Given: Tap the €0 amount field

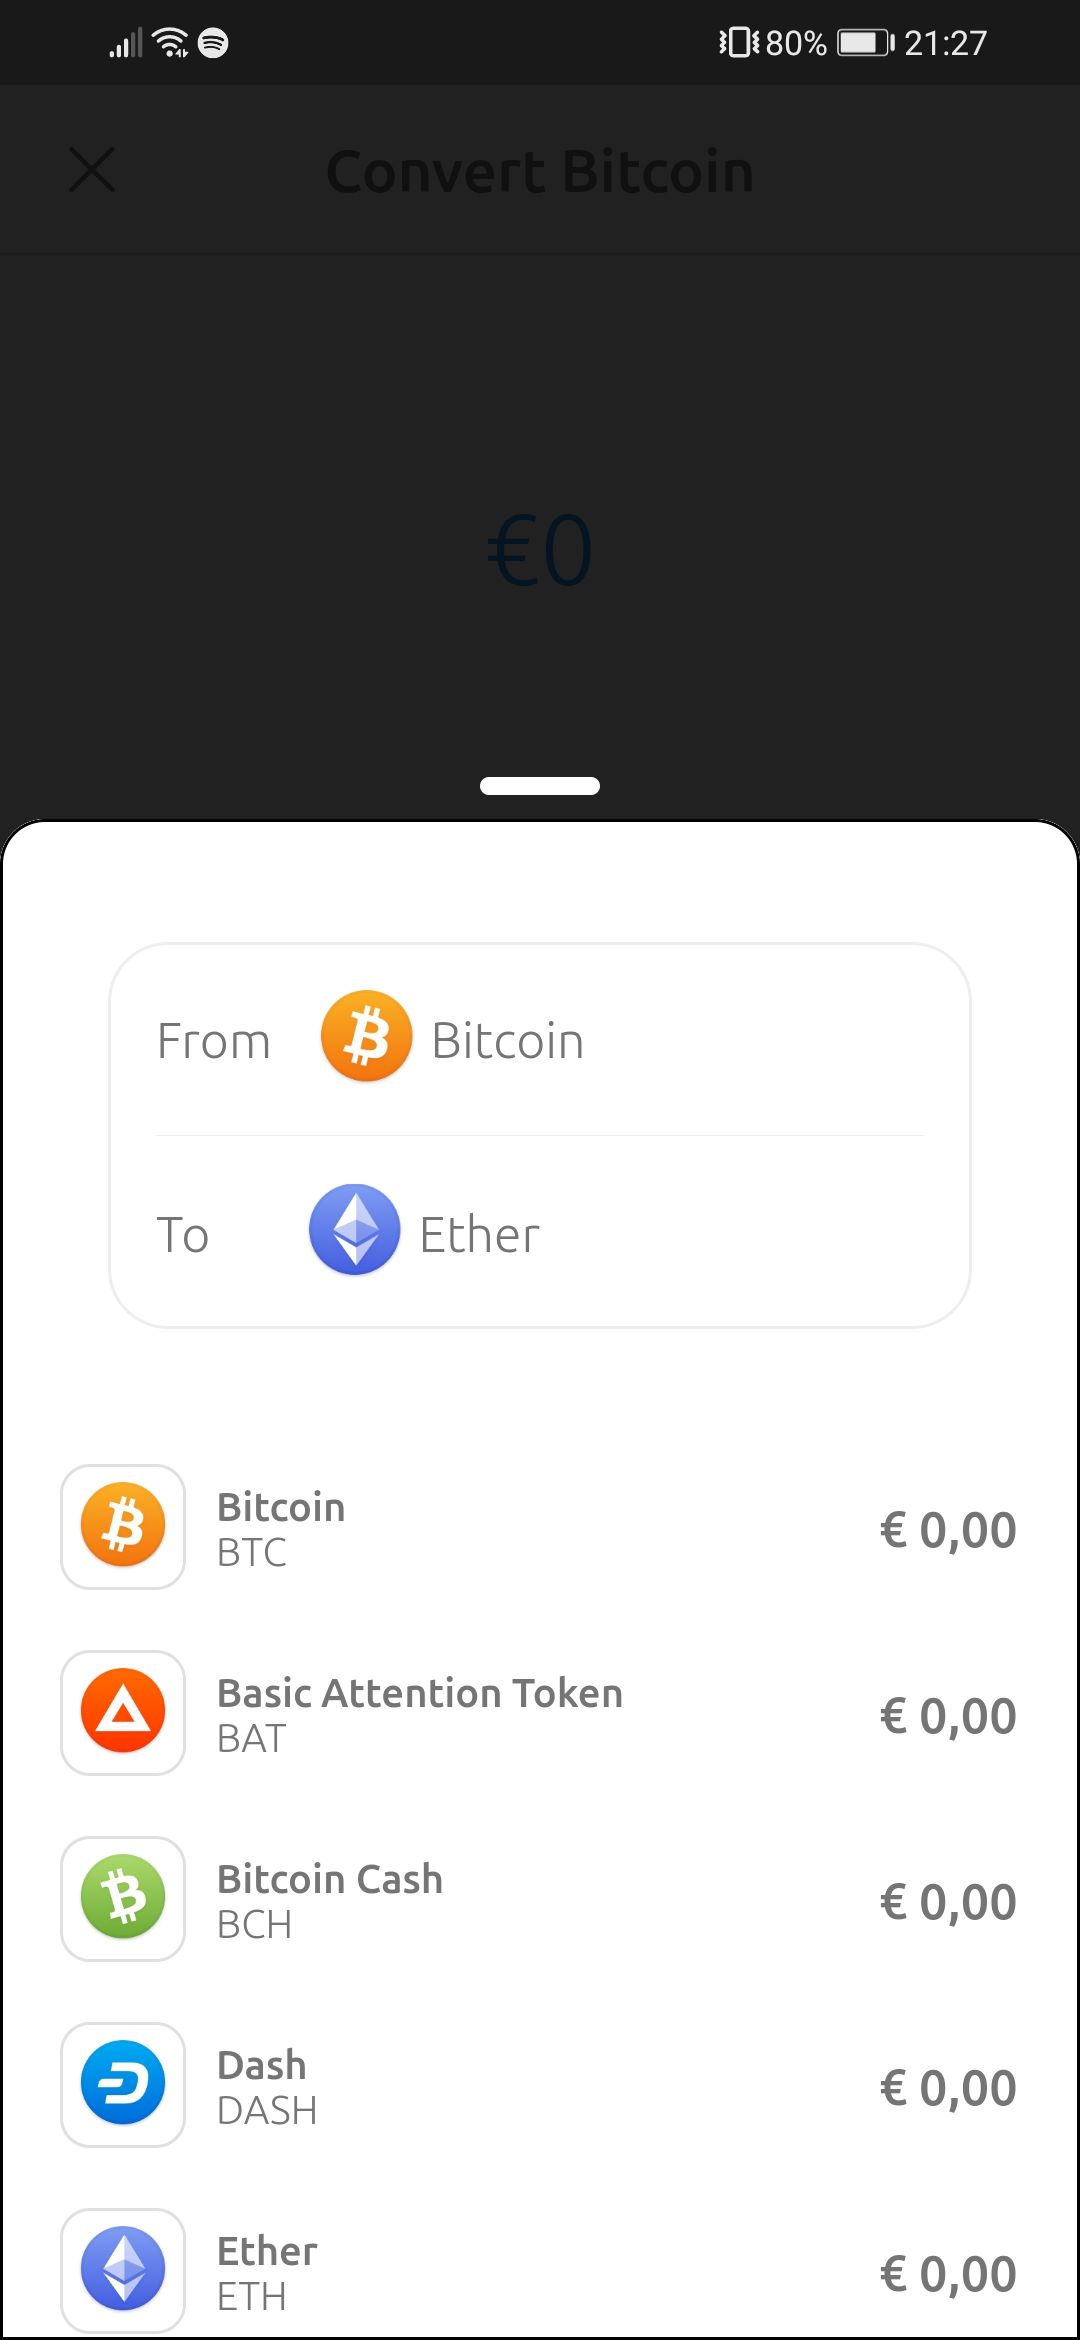Looking at the screenshot, I should pos(540,551).
